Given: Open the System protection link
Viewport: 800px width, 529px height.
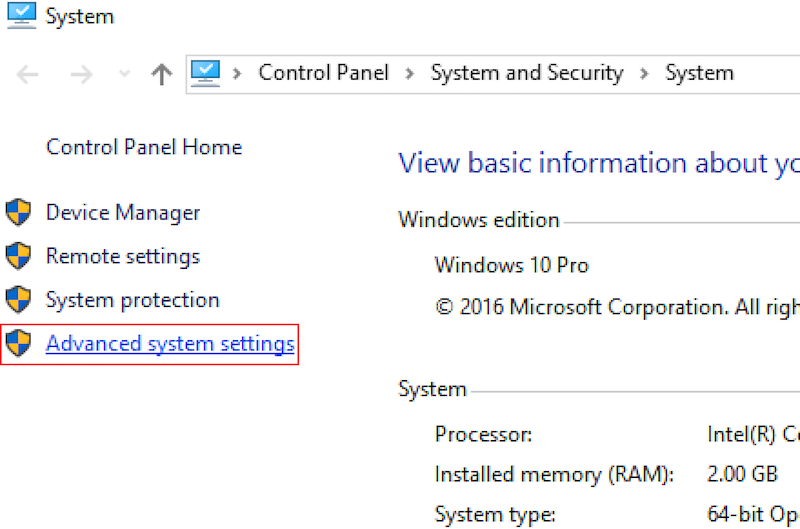Looking at the screenshot, I should click(x=133, y=300).
